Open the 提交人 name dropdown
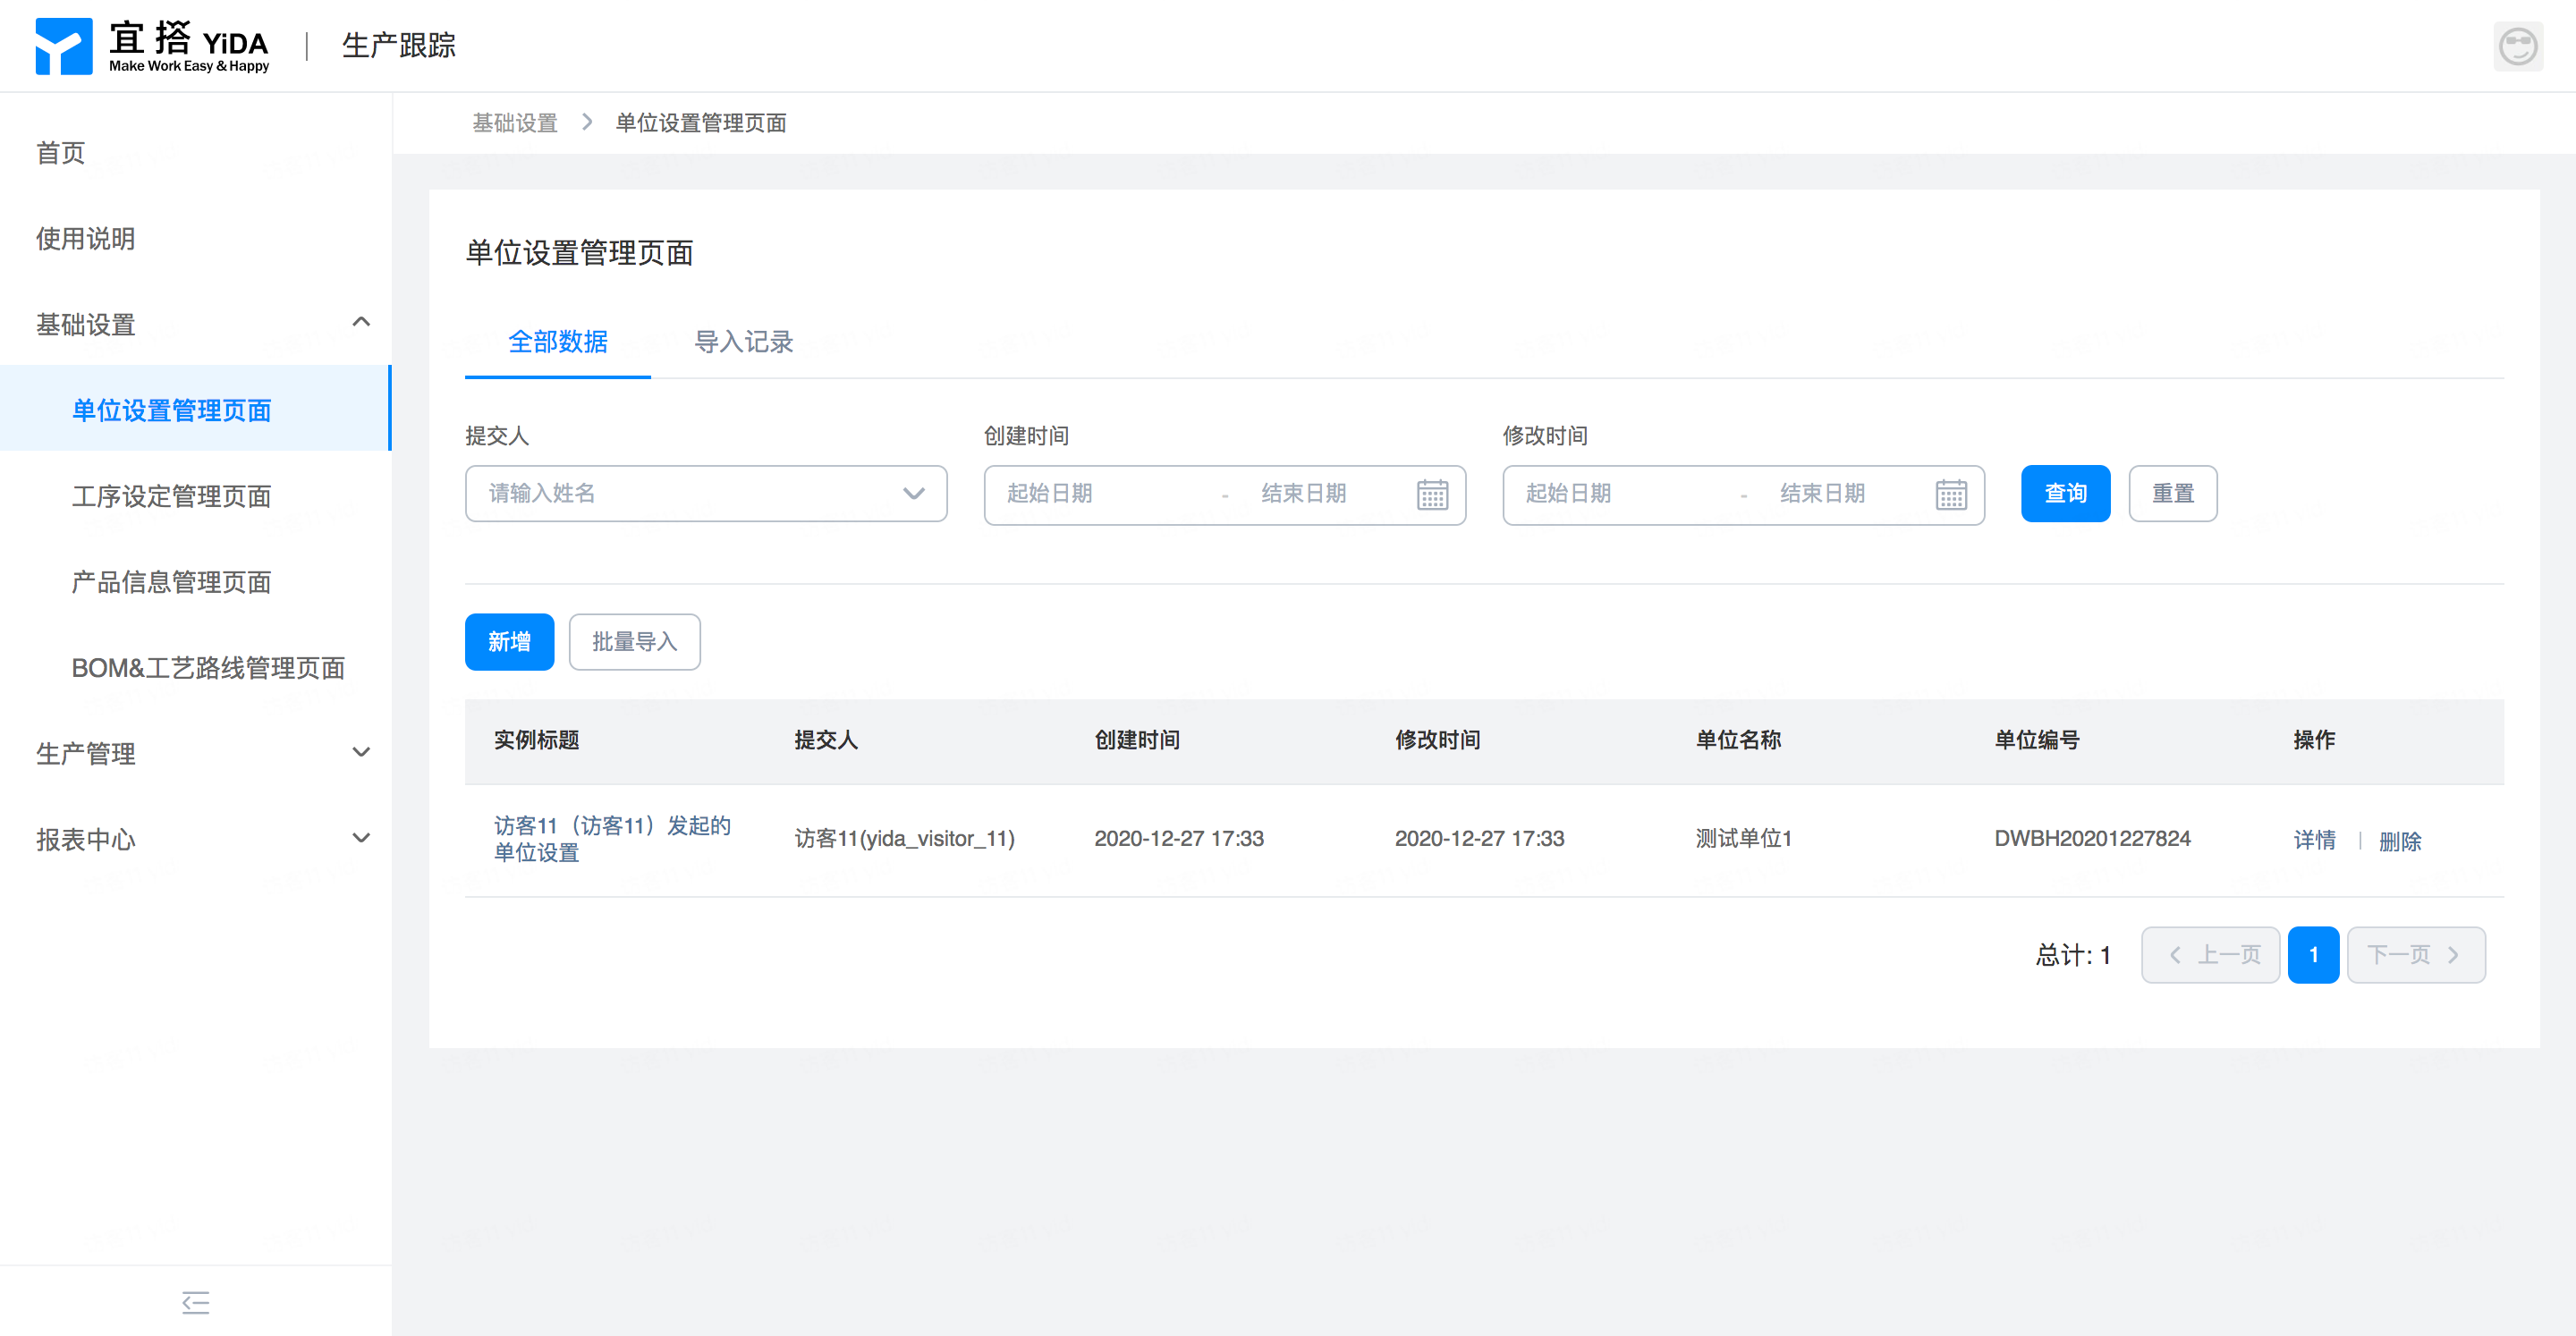Viewport: 2576px width, 1336px height. [x=705, y=494]
